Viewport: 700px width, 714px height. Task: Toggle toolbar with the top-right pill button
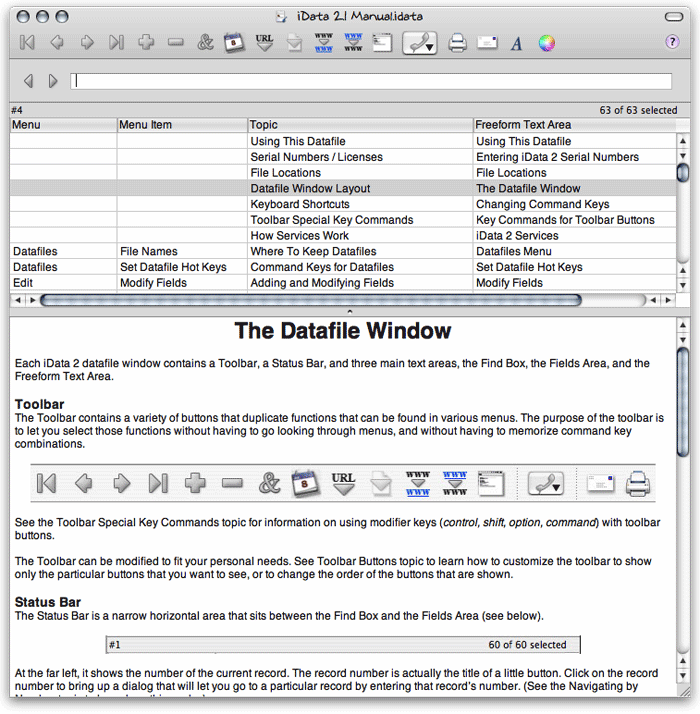pos(674,17)
